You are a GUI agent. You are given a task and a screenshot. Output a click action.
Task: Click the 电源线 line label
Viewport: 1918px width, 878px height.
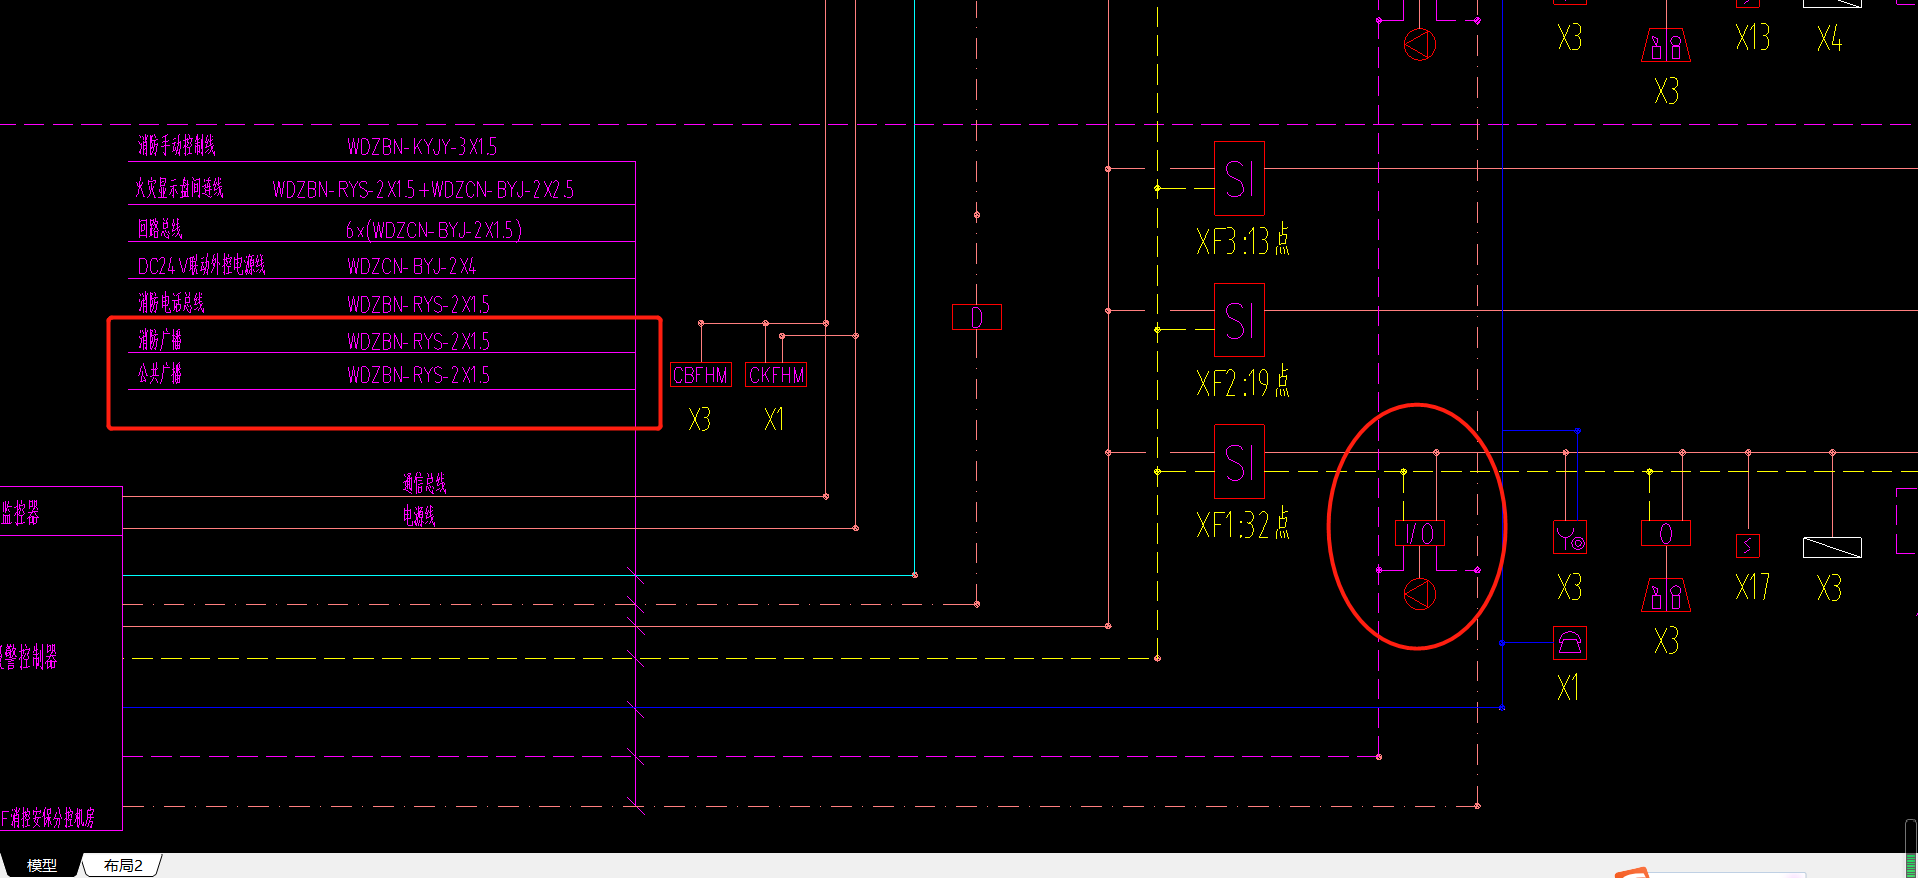point(420,516)
